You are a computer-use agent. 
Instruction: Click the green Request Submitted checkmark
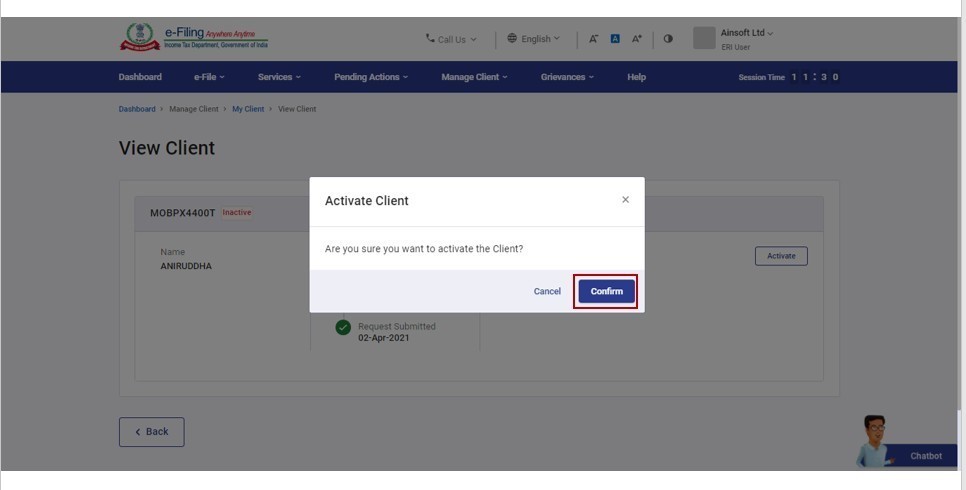(x=343, y=328)
